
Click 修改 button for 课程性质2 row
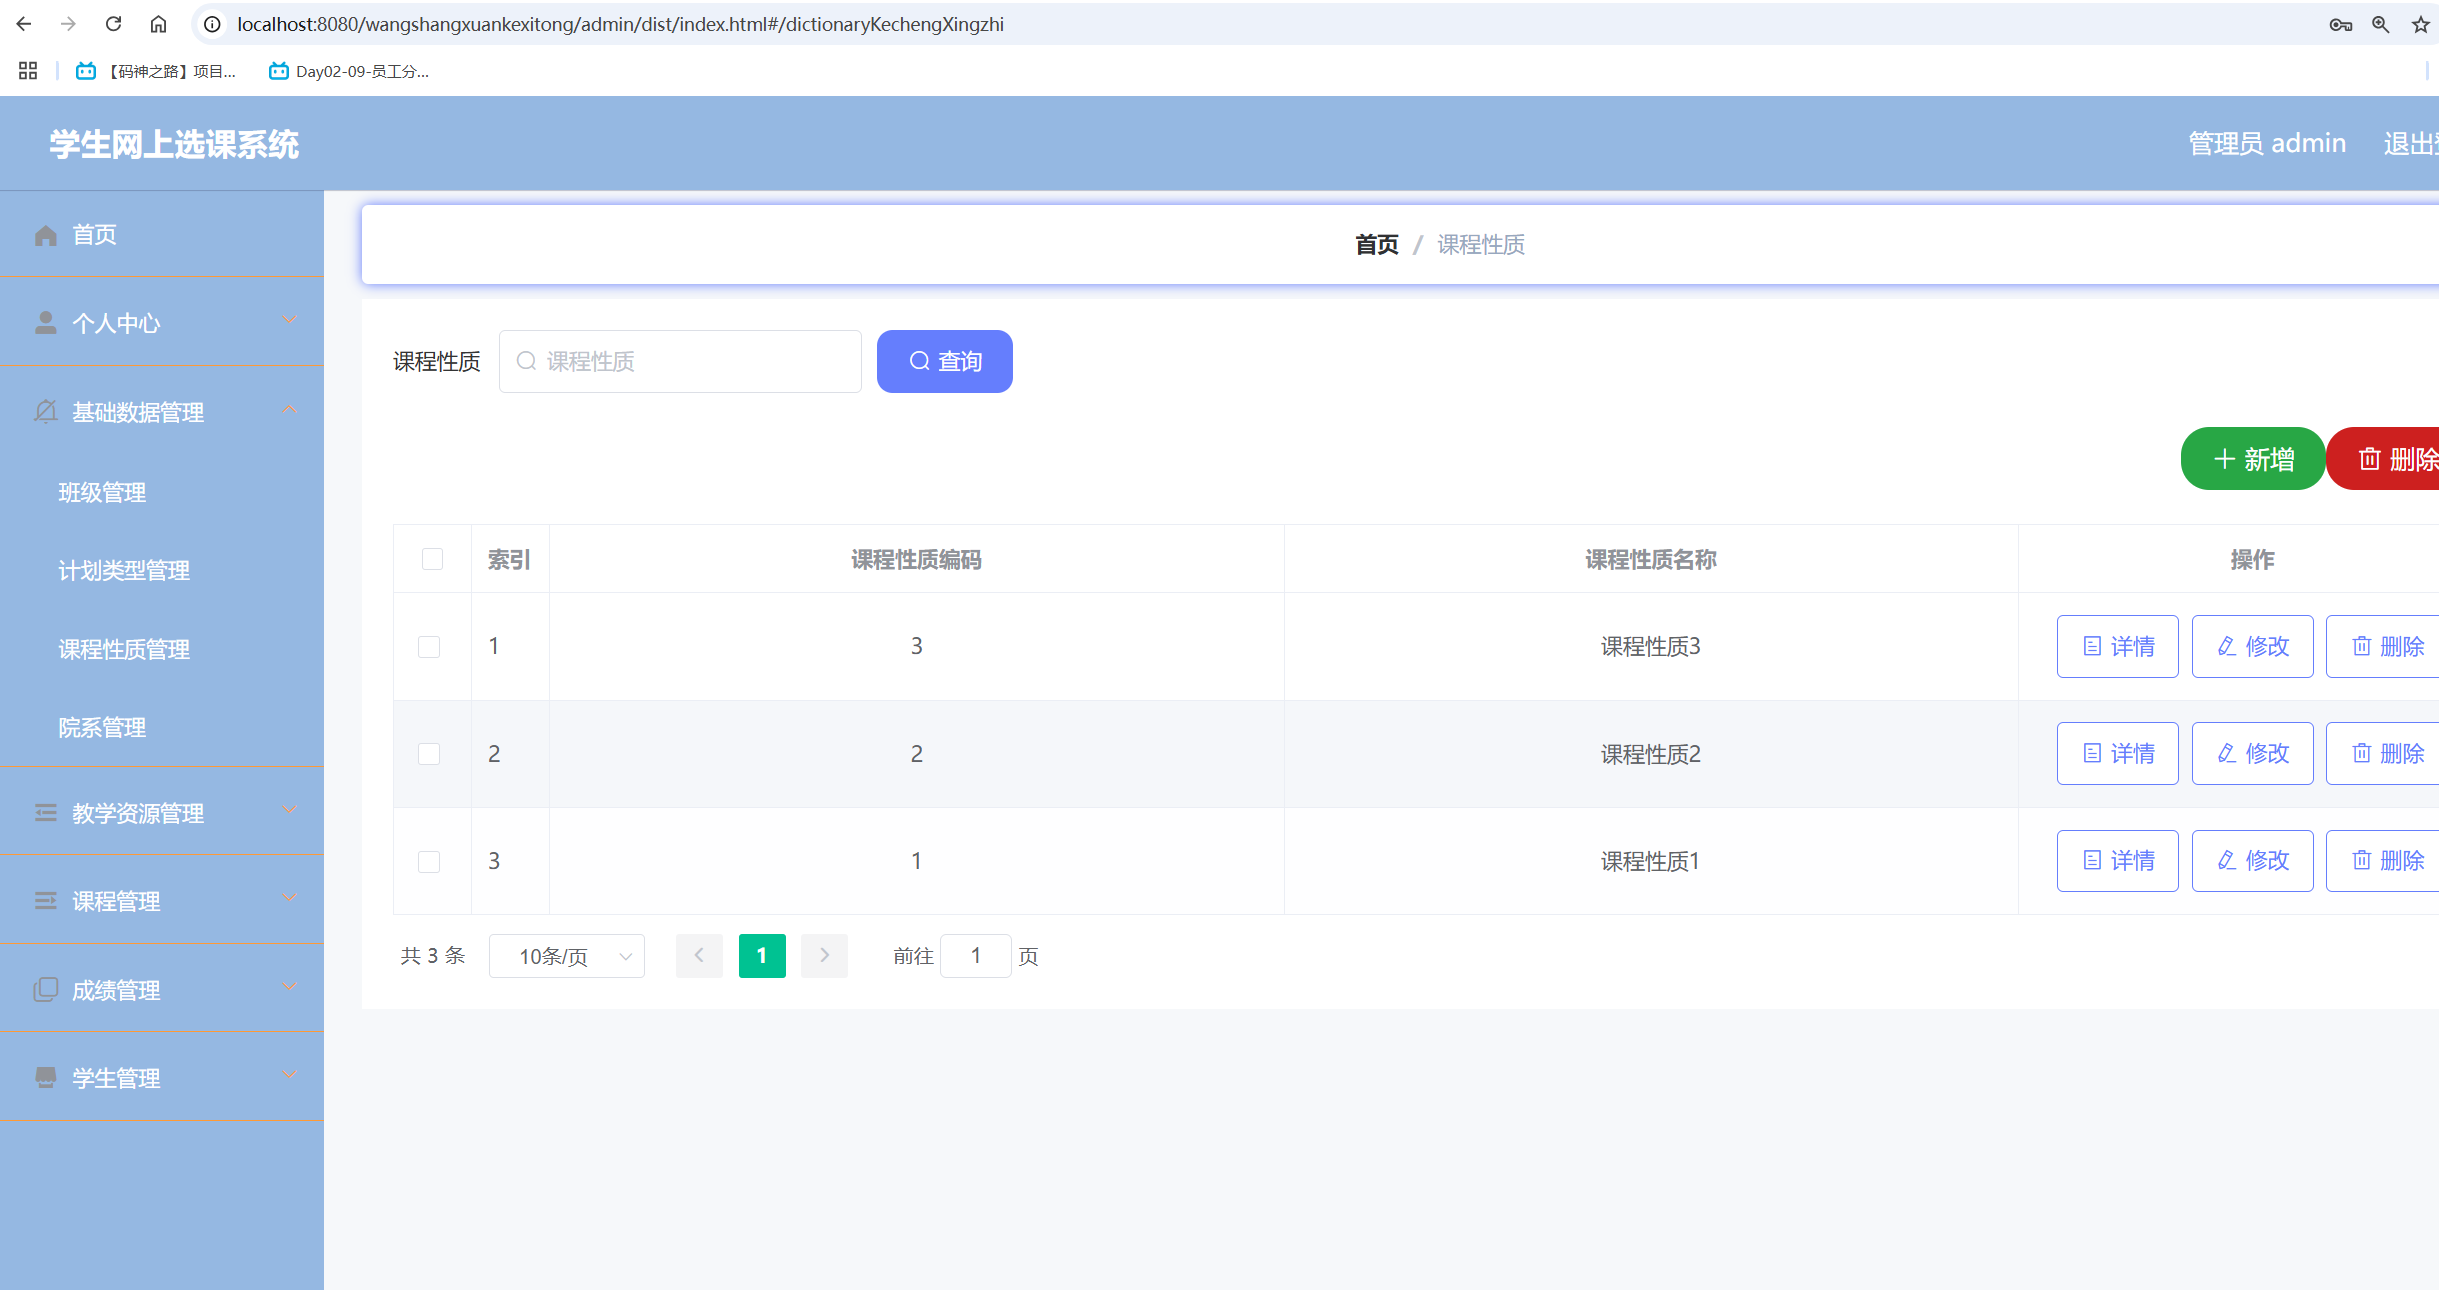(2252, 754)
